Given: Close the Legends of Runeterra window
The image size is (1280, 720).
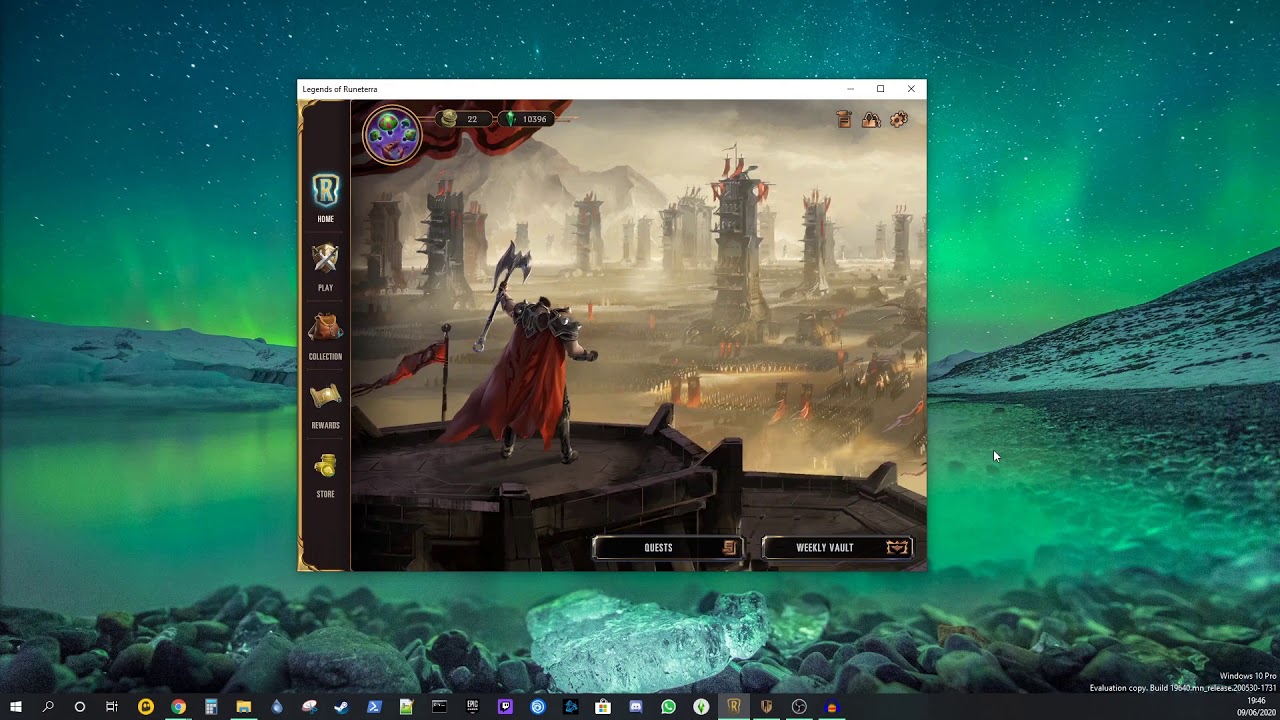Looking at the screenshot, I should [911, 89].
